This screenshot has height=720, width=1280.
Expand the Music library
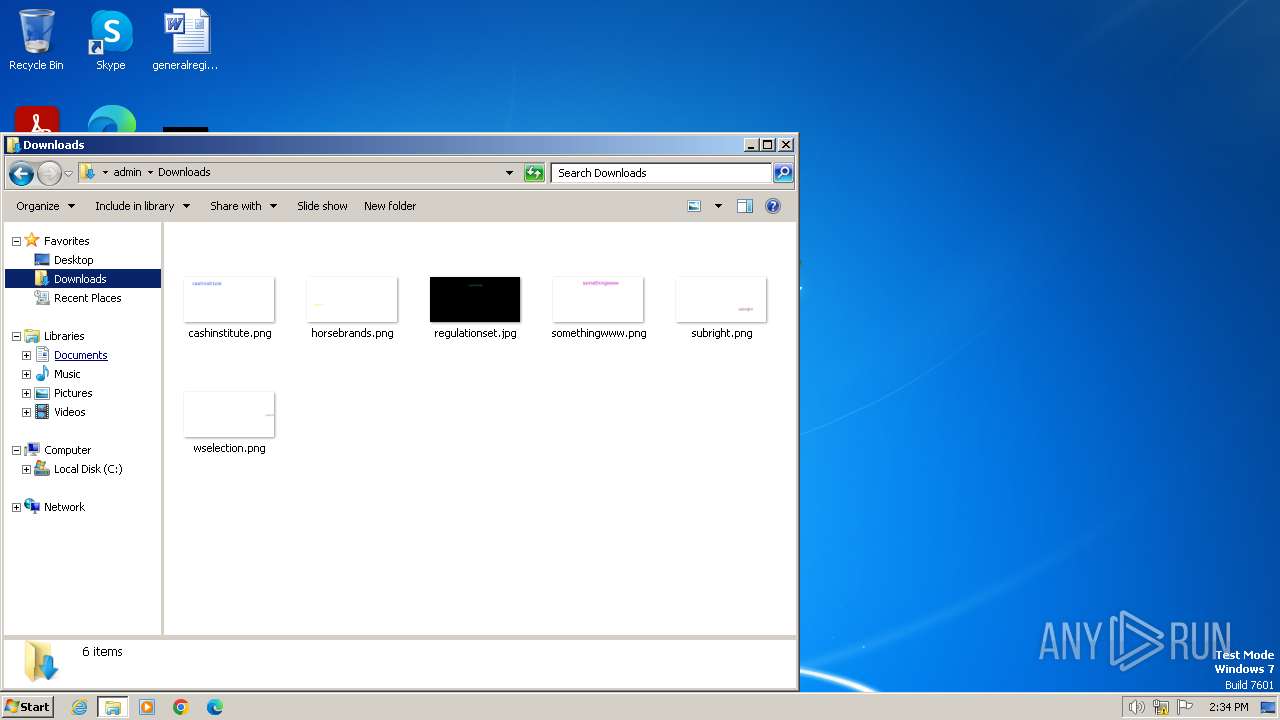(26, 374)
